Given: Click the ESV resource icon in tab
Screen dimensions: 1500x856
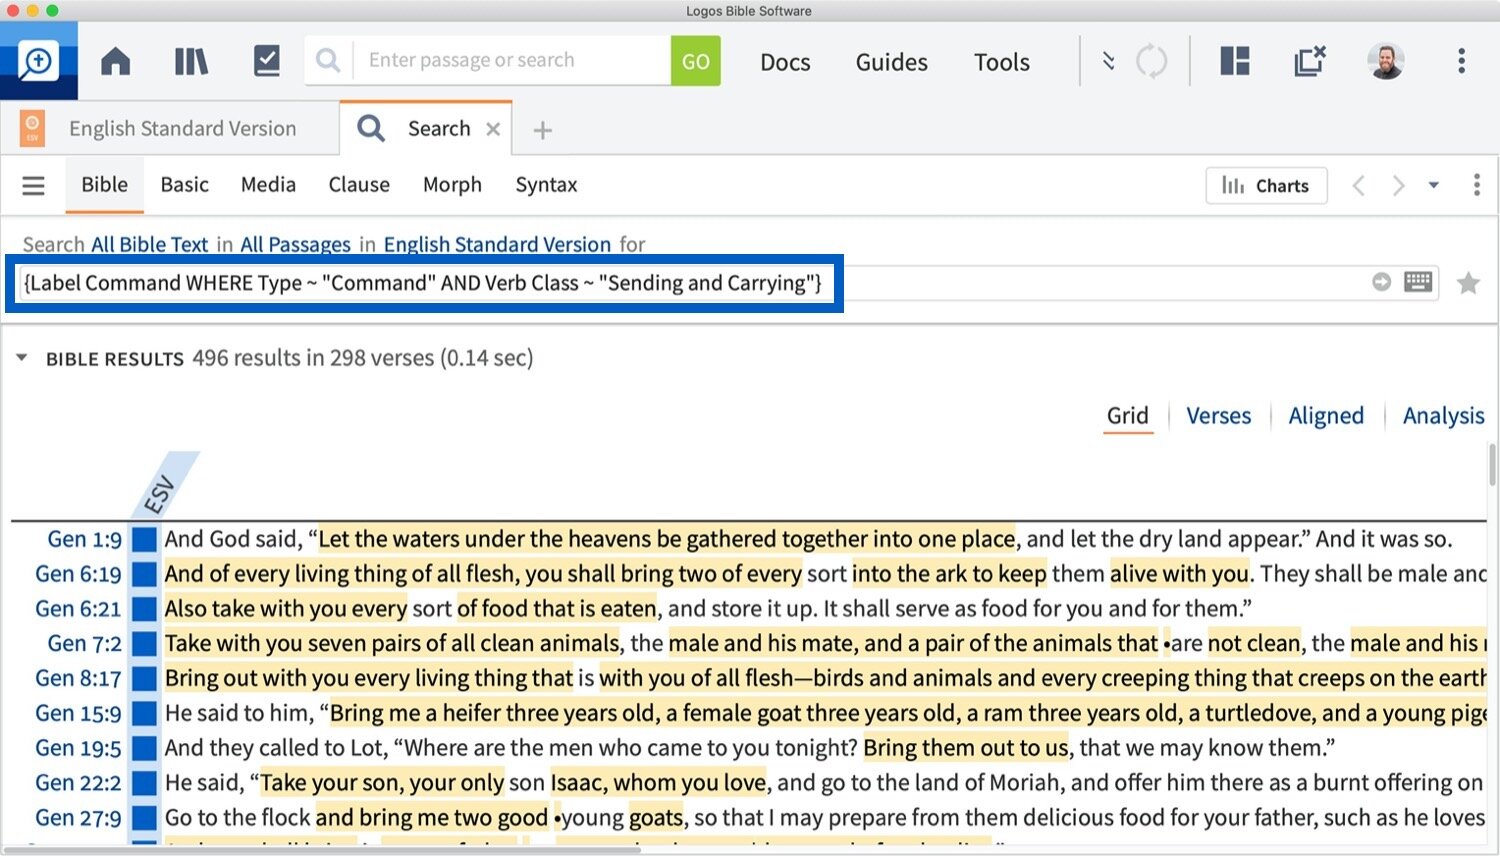Looking at the screenshot, I should [x=33, y=129].
